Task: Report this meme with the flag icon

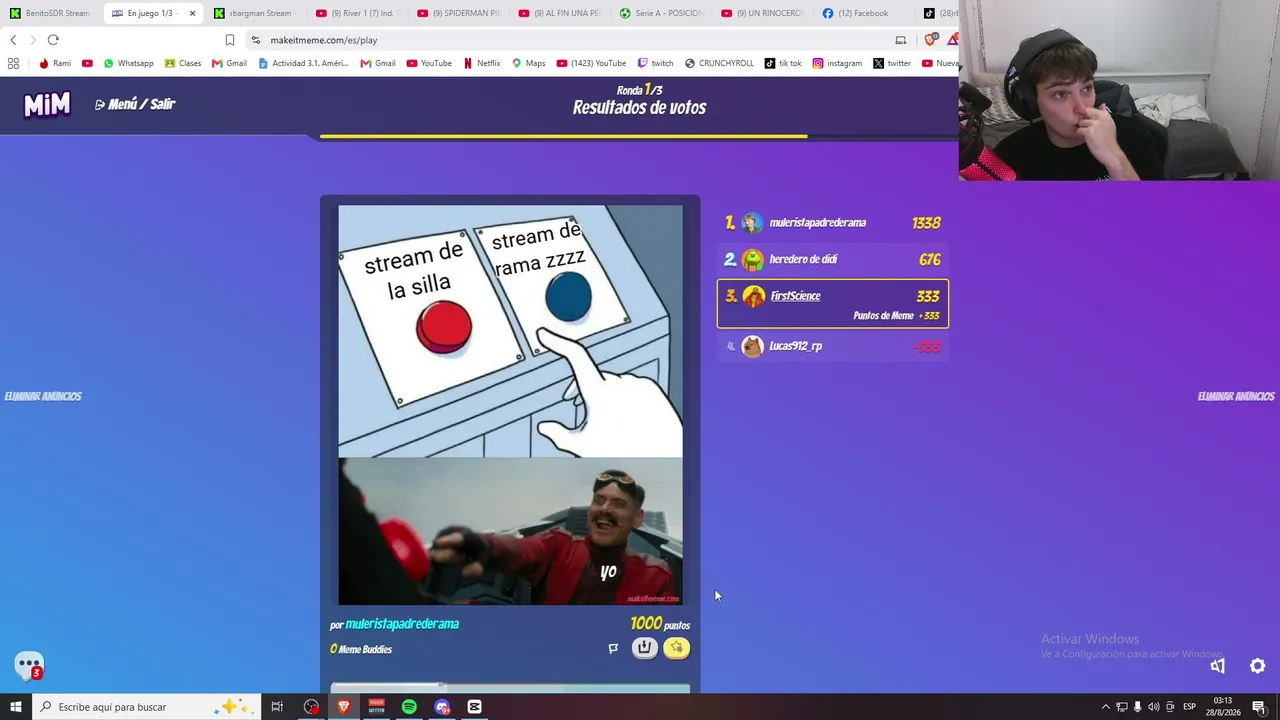Action: (x=613, y=648)
